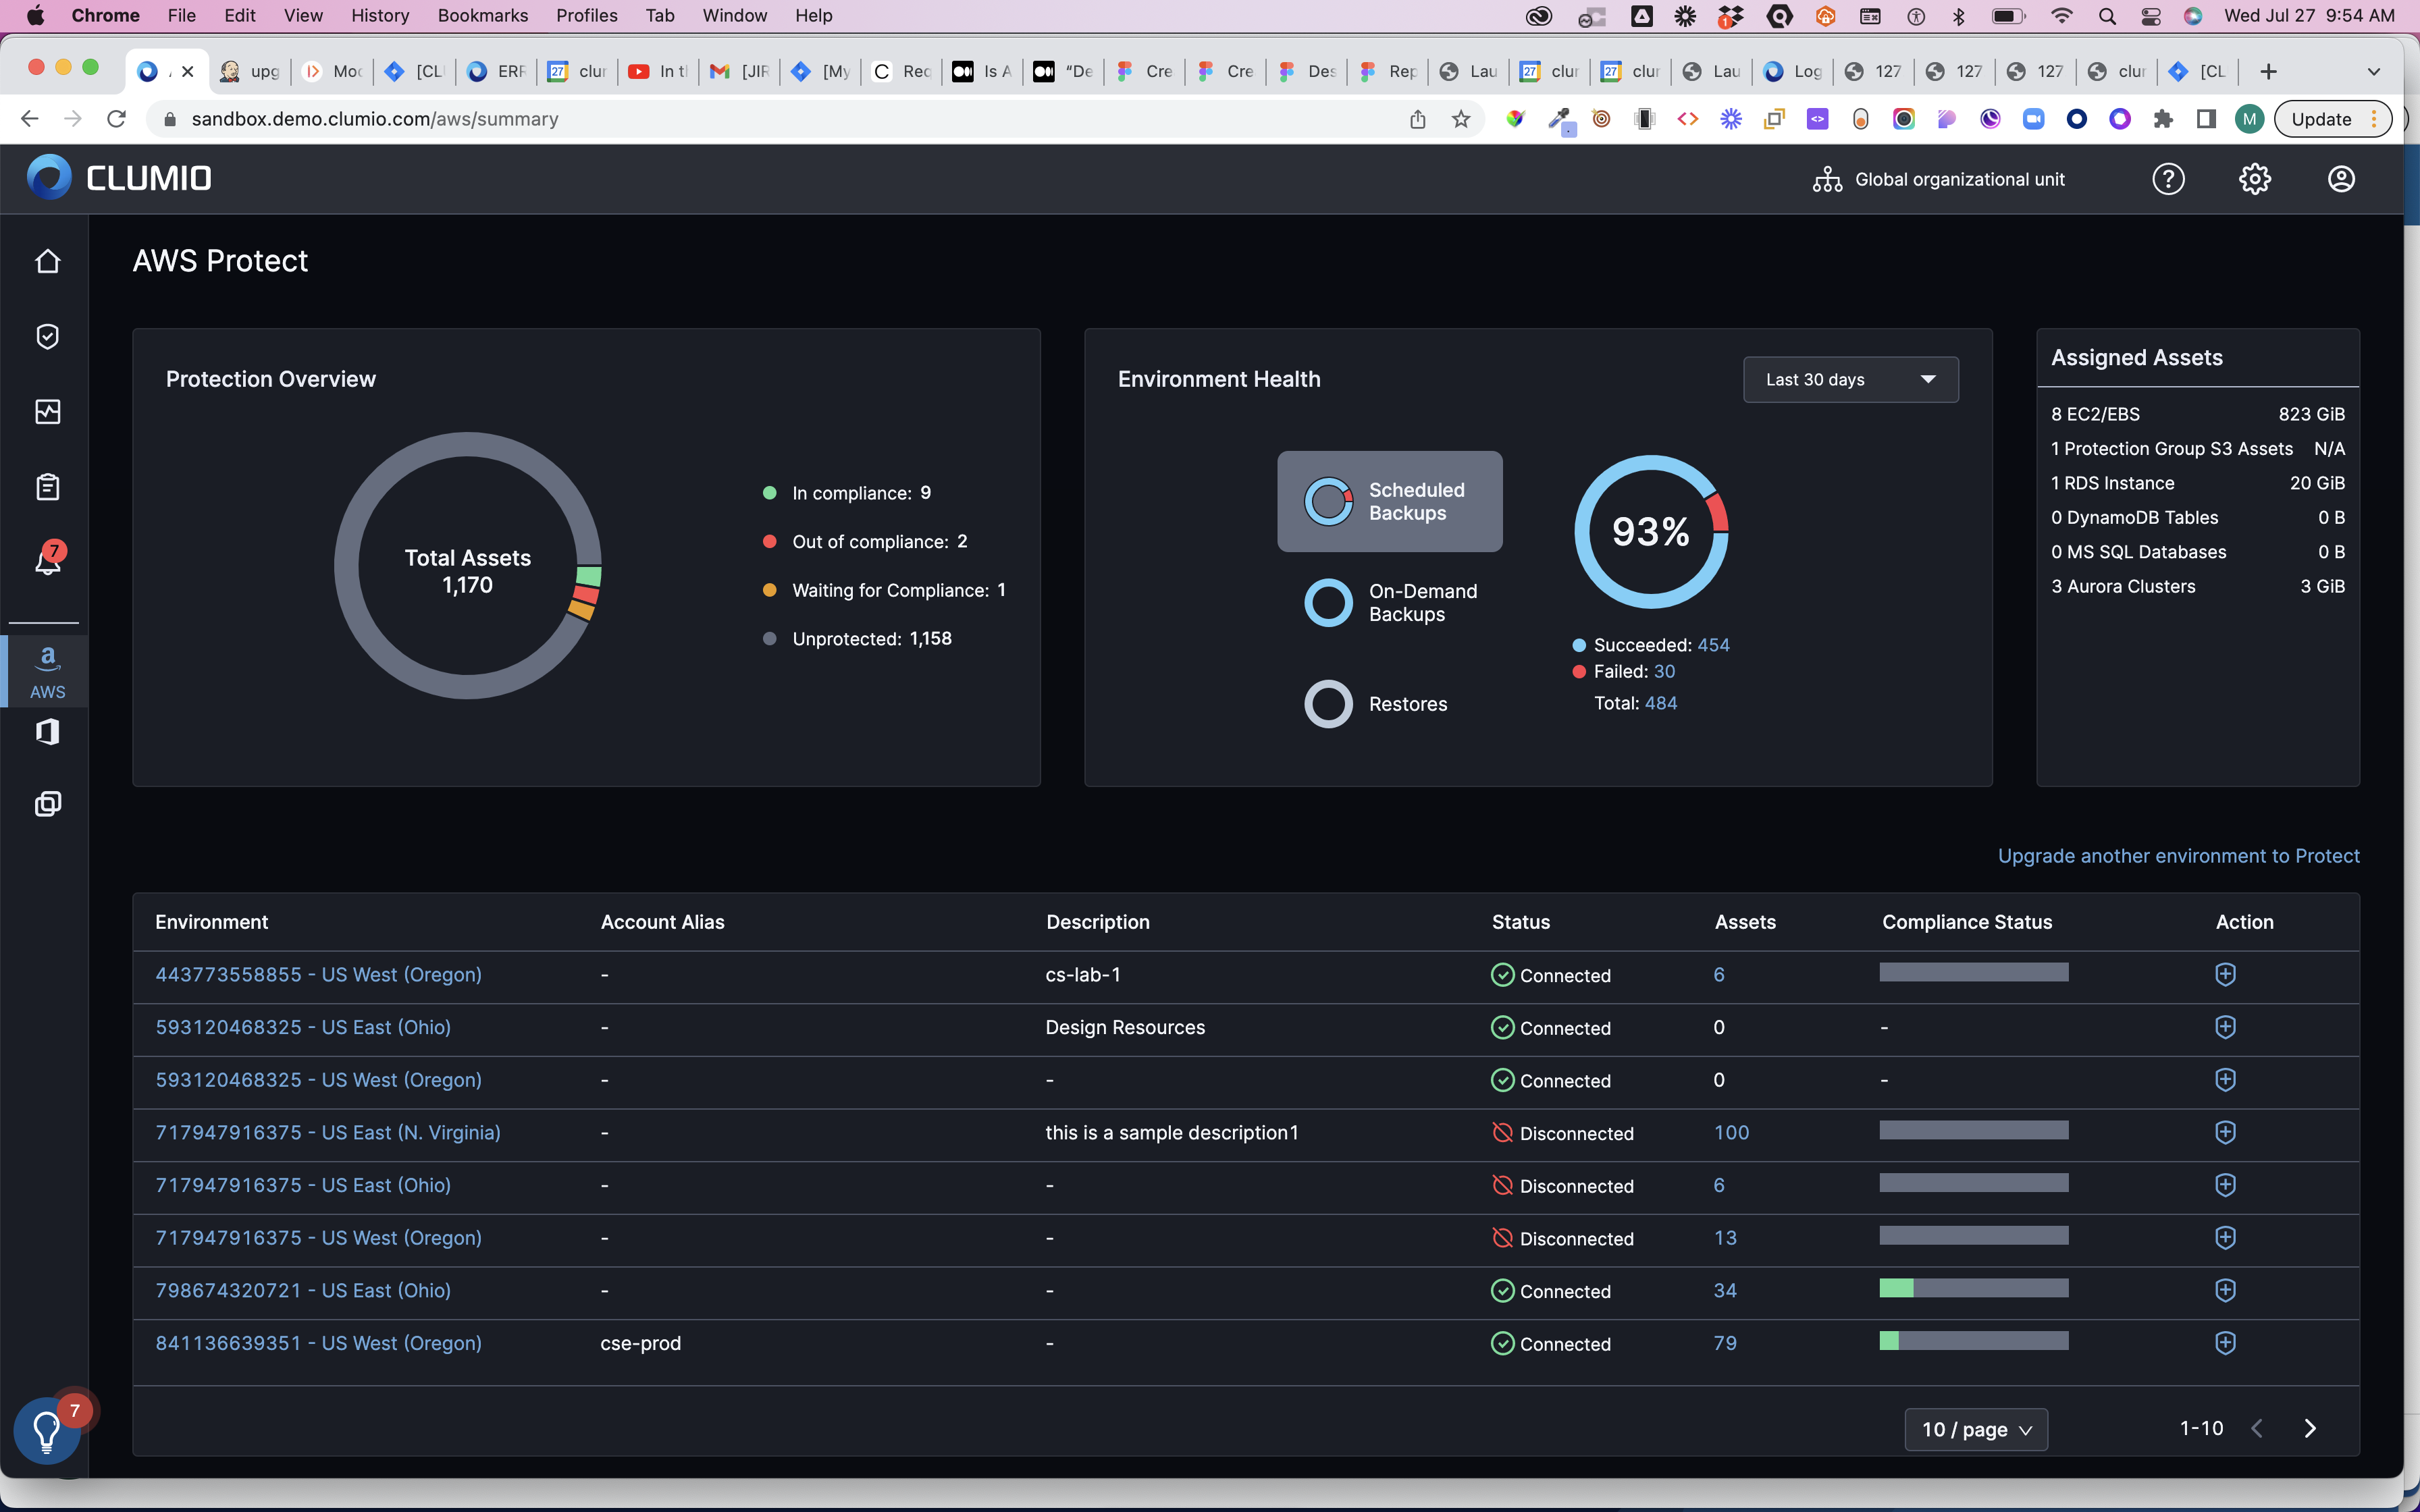The width and height of the screenshot is (2420, 1512).
Task: Click action icon for Design Resources row
Action: point(2225,1027)
